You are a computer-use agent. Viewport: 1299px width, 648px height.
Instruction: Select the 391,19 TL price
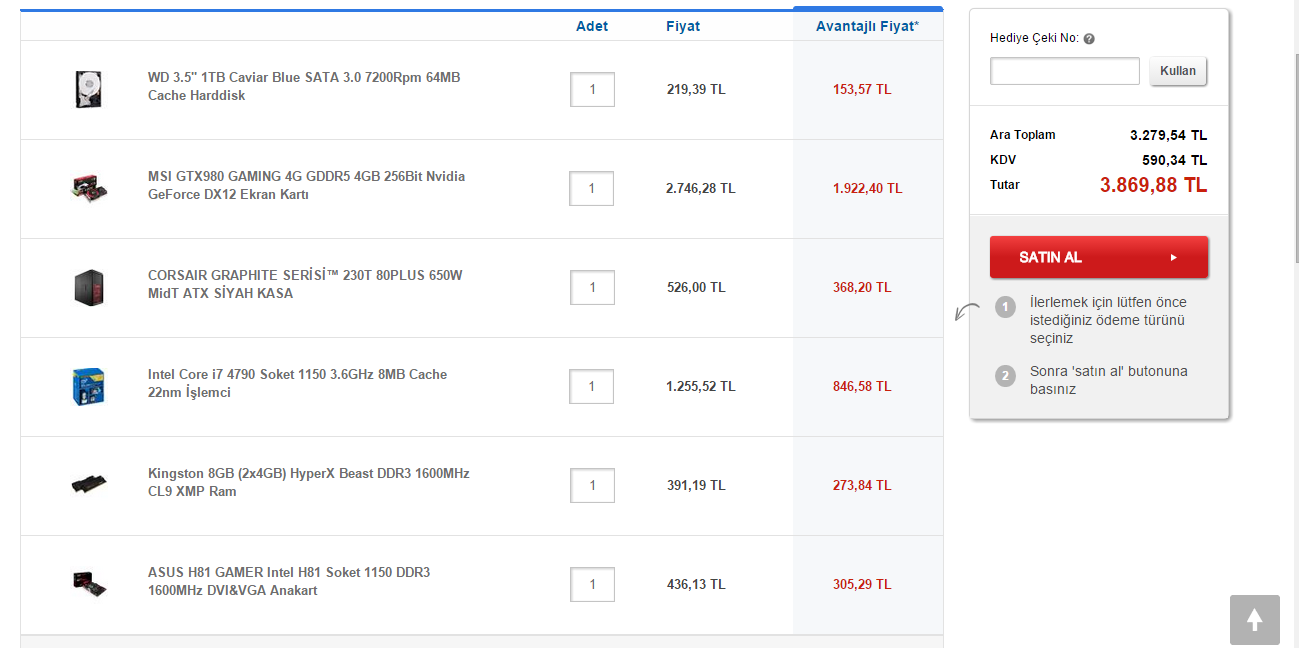pyautogui.click(x=696, y=485)
